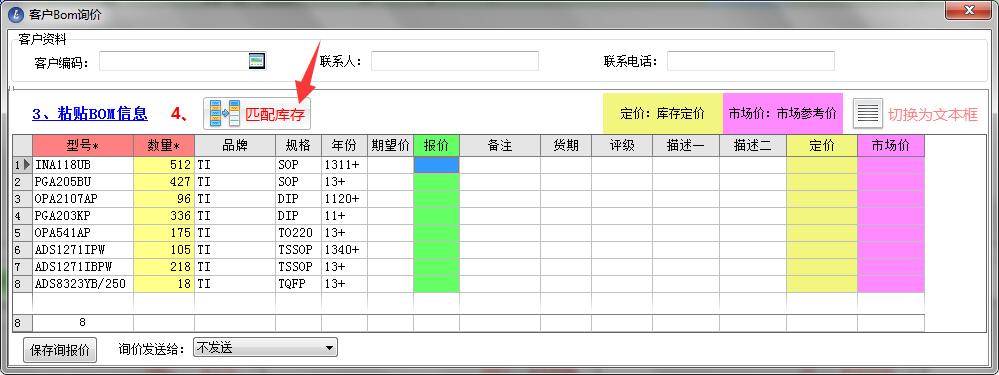The width and height of the screenshot is (999, 375).
Task: Open customer code lookup icon
Action: click(257, 61)
